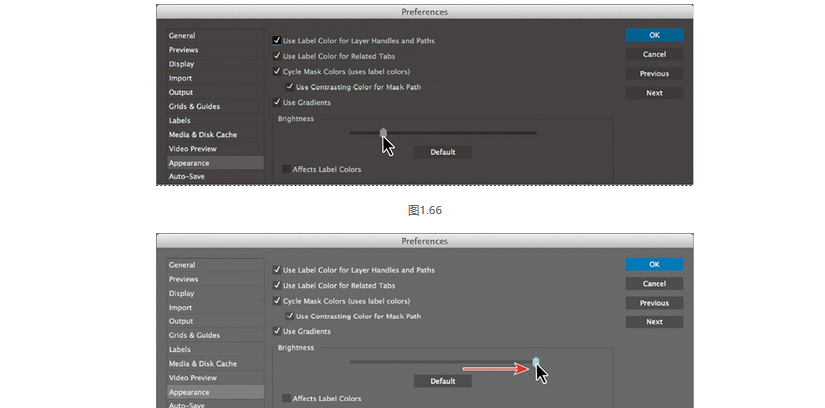Image resolution: width=825 pixels, height=408 pixels.
Task: Click the Brightness slider handle in darker dialog
Action: (x=384, y=133)
